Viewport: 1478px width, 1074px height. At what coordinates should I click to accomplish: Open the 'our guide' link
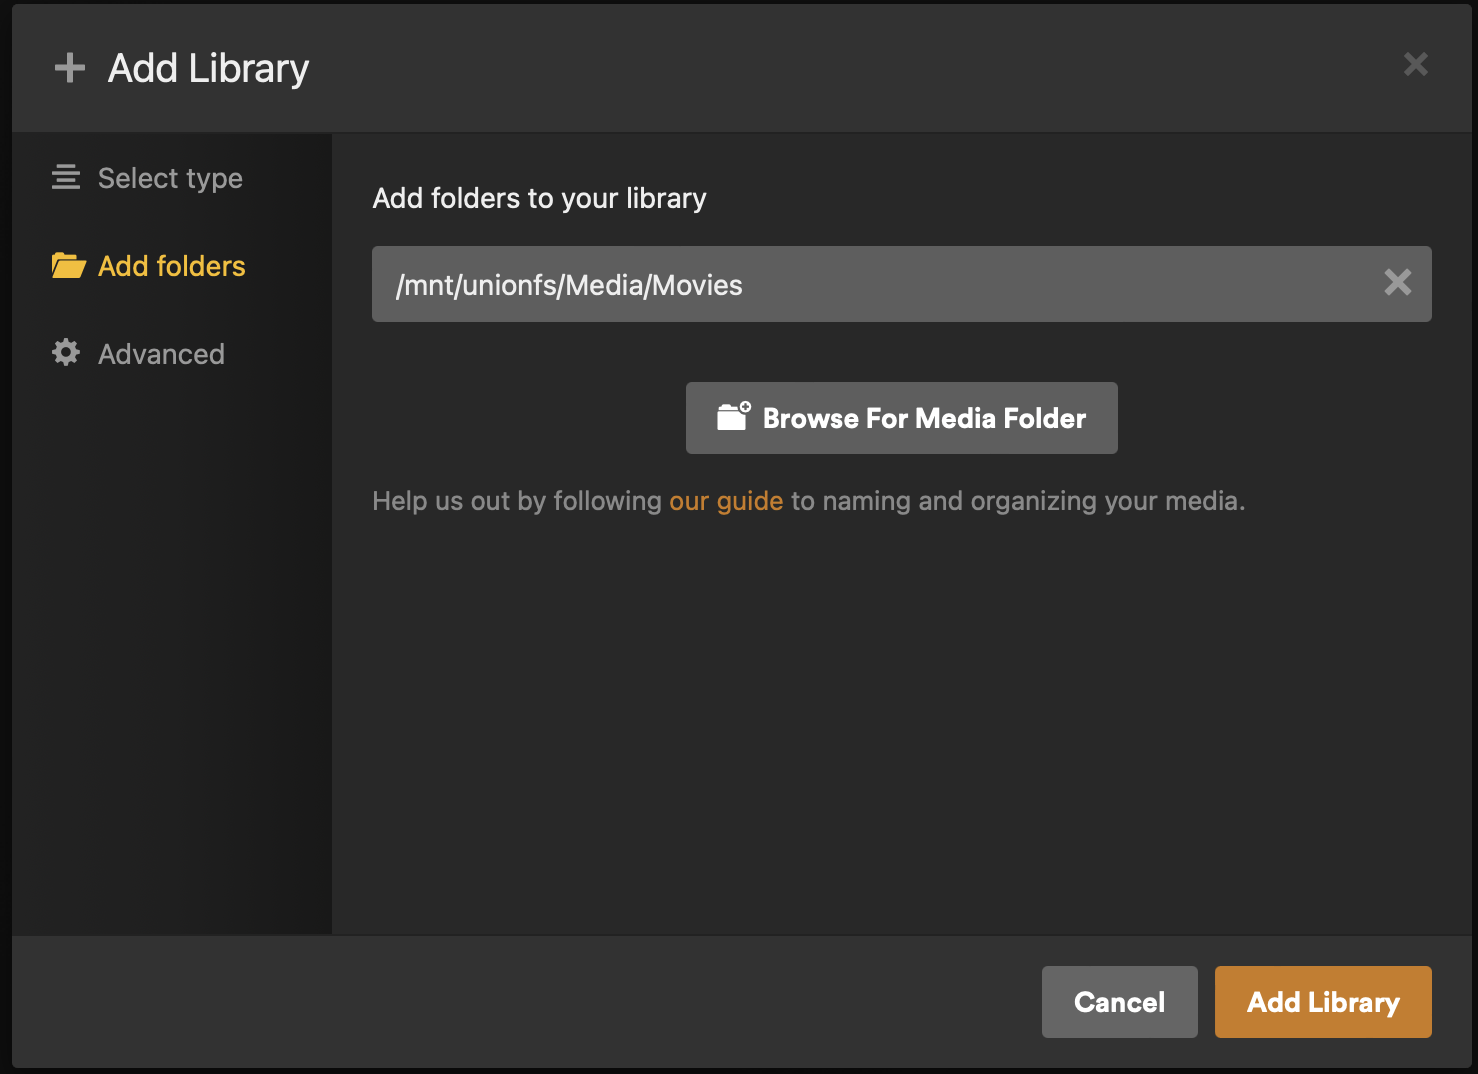click(726, 501)
